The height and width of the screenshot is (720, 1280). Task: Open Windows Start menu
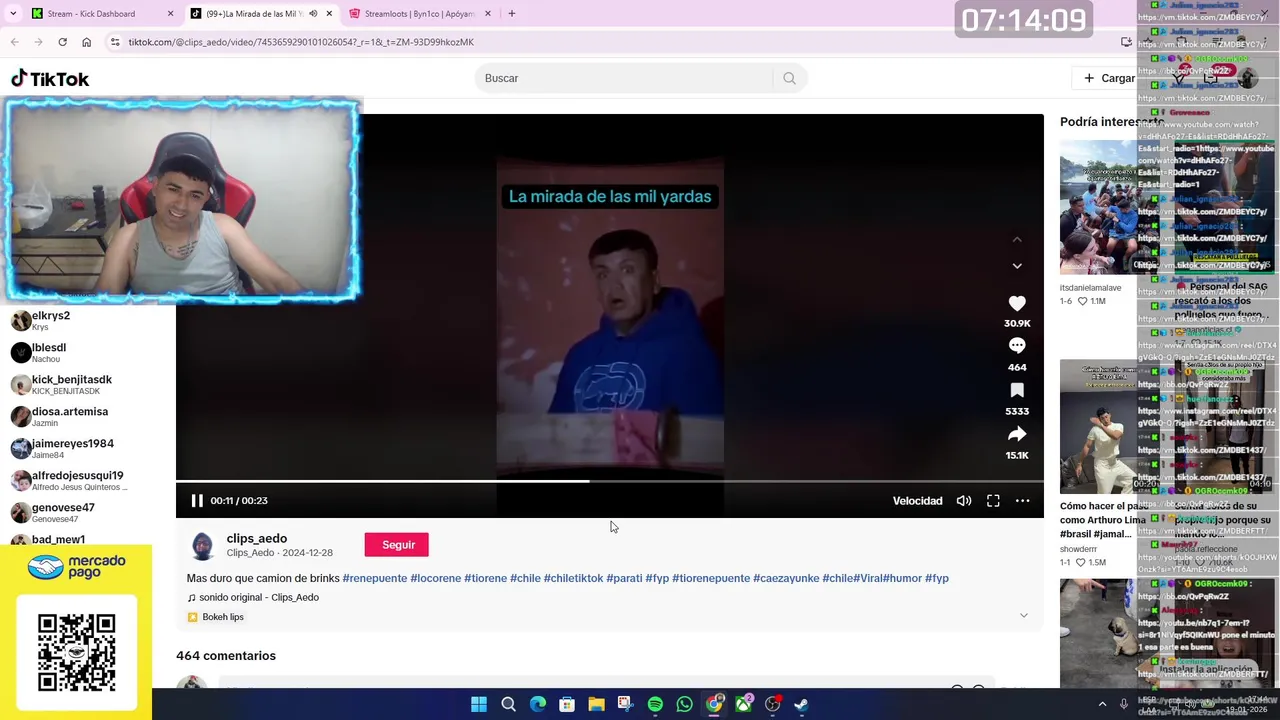pos(479,705)
